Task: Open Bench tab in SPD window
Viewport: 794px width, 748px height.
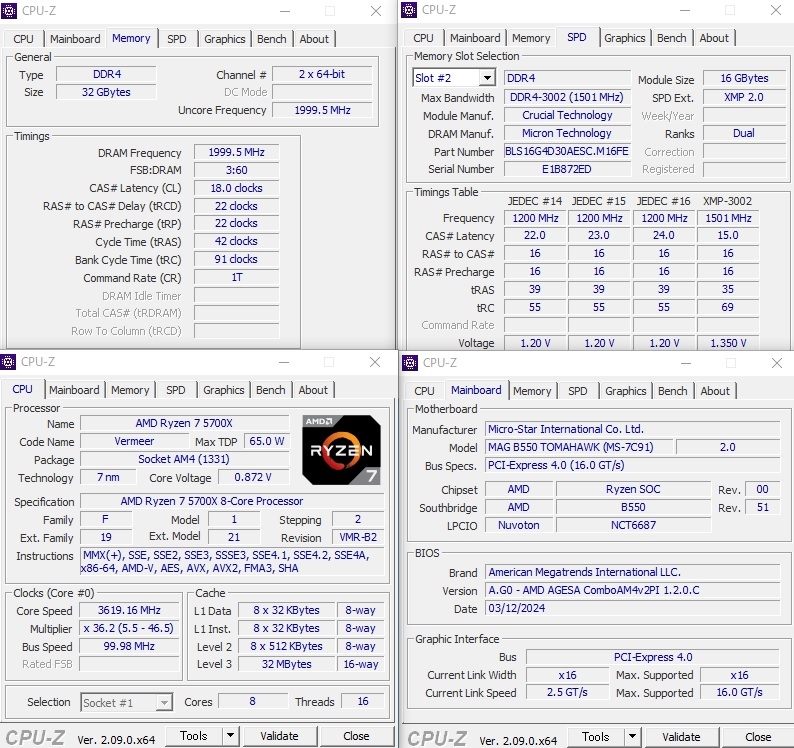Action: pyautogui.click(x=671, y=38)
